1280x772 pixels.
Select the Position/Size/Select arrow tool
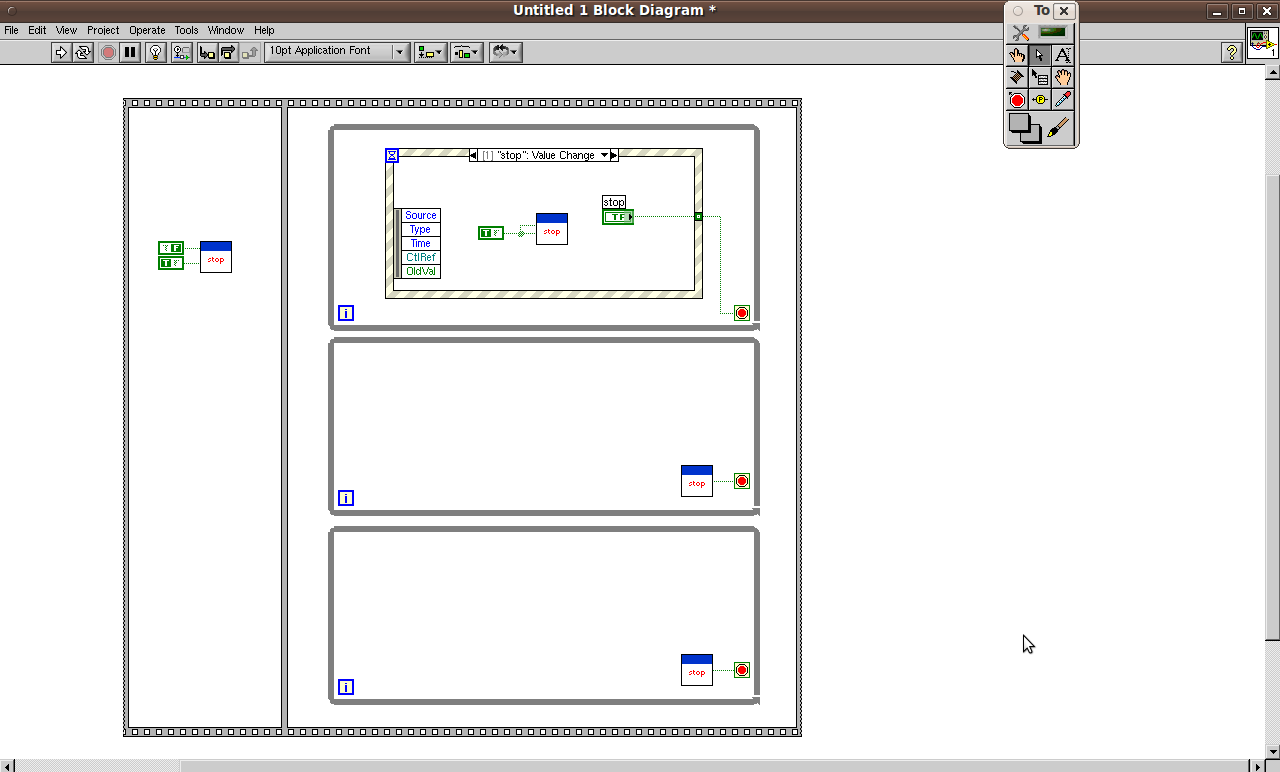point(1040,55)
